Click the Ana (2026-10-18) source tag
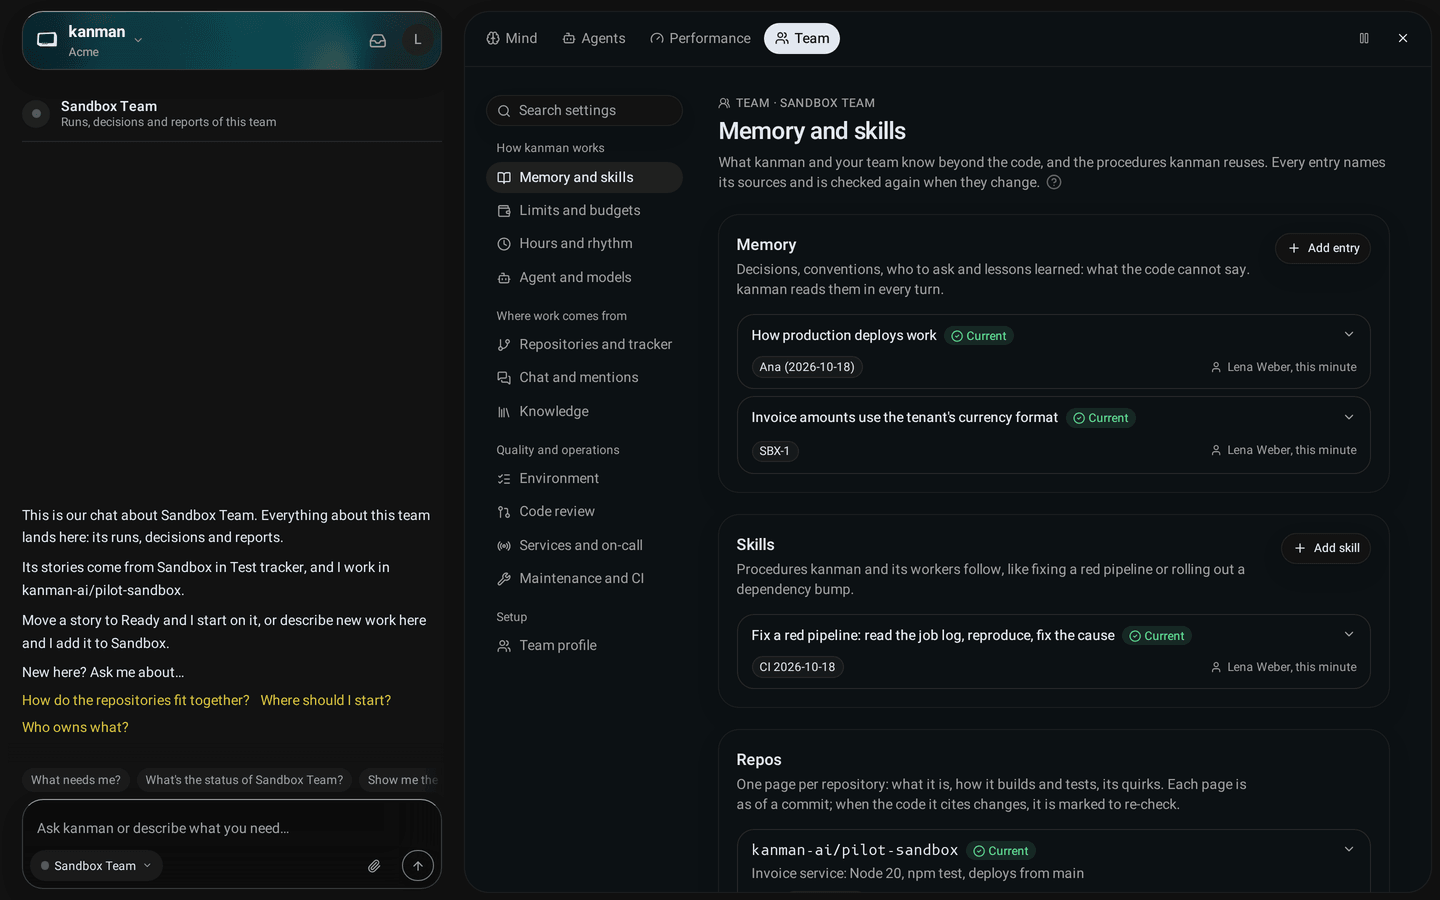This screenshot has width=1440, height=900. pos(807,367)
